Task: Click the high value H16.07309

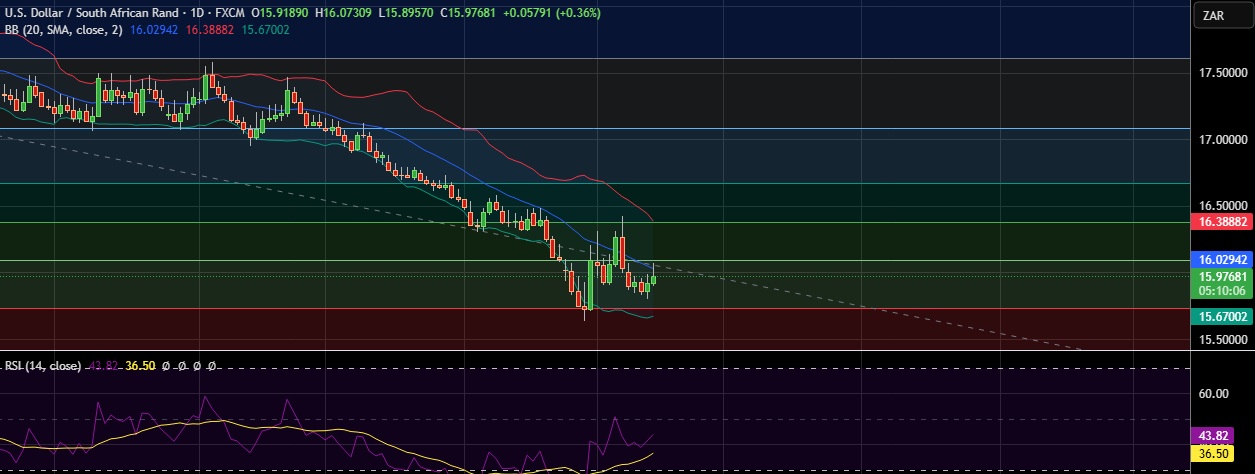Action: [x=345, y=13]
